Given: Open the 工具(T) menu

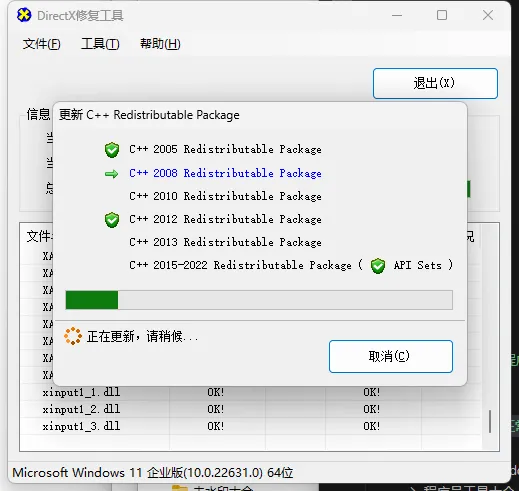Looking at the screenshot, I should (x=100, y=44).
